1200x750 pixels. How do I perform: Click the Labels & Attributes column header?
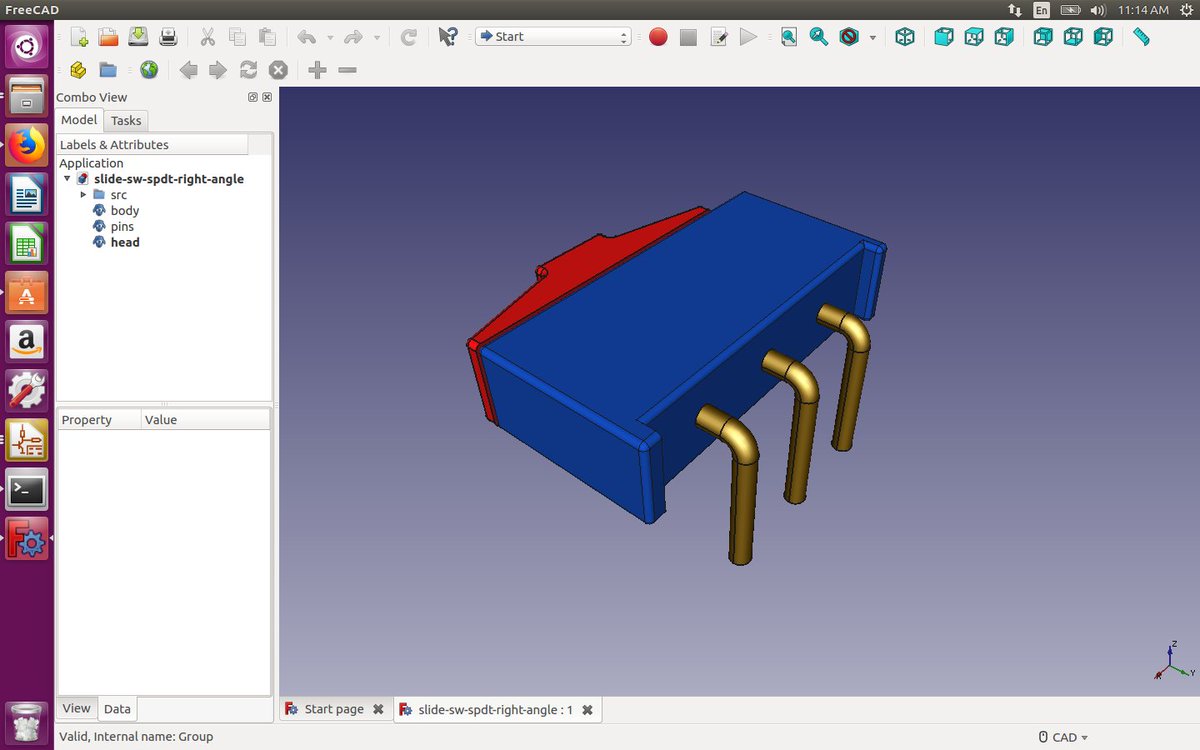(152, 145)
